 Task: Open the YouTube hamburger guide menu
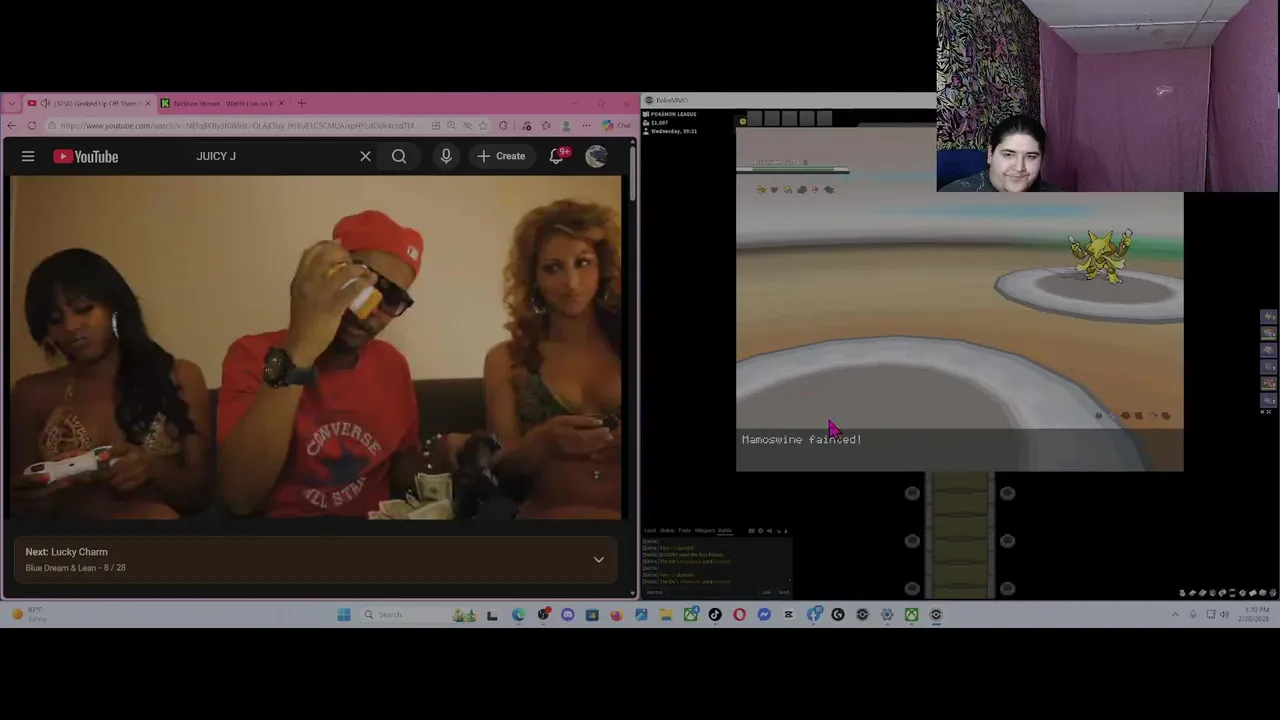tap(28, 156)
